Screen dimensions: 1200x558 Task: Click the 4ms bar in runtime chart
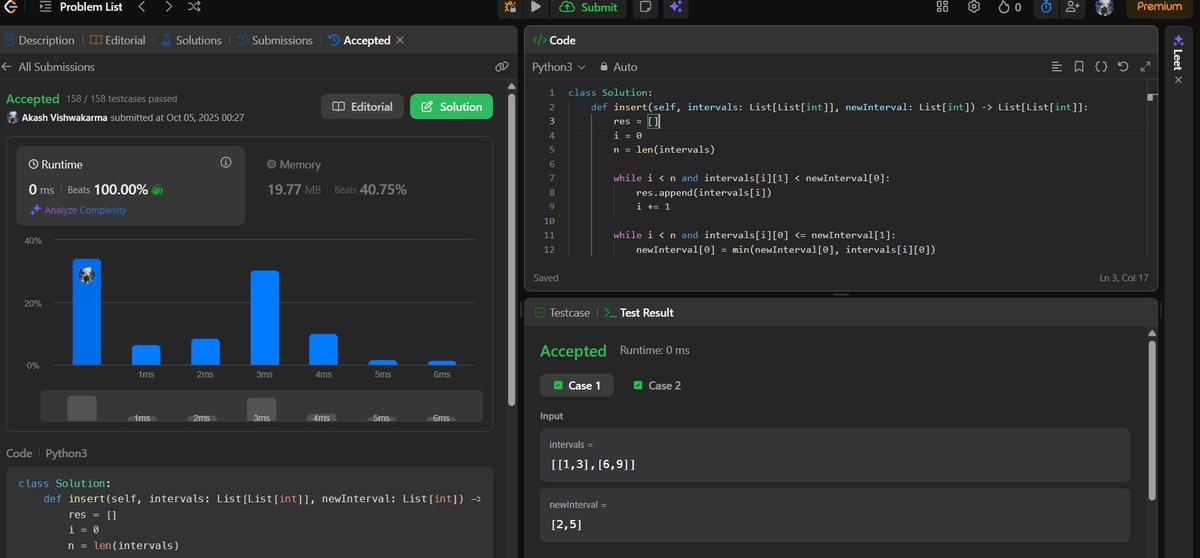pyautogui.click(x=323, y=350)
